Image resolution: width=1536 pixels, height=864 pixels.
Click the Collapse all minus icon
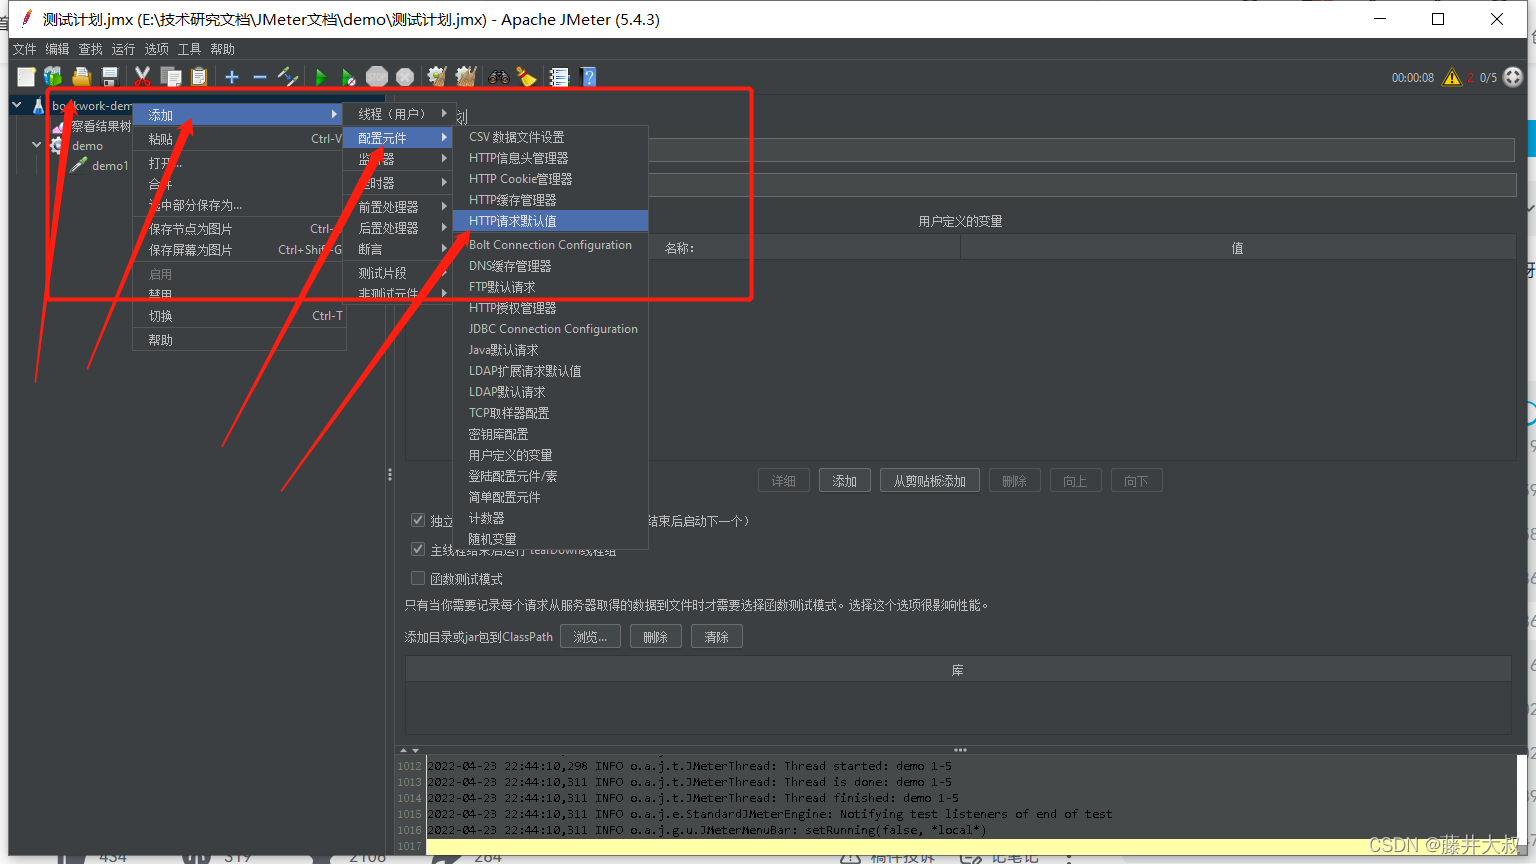(x=260, y=77)
